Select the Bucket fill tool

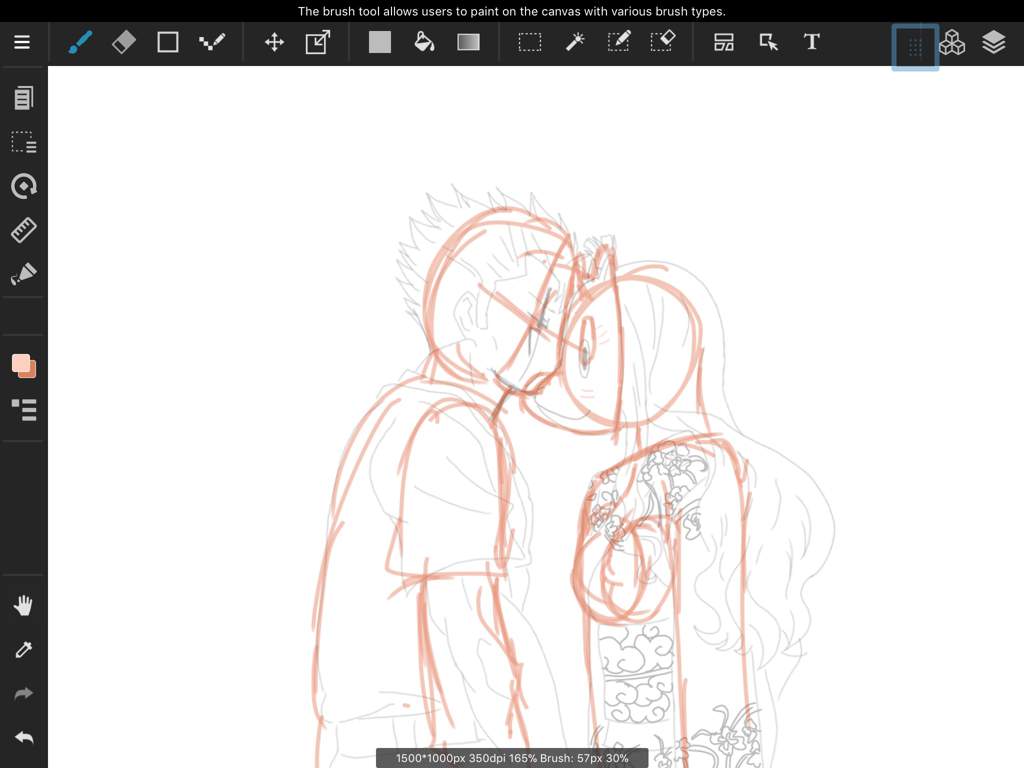tap(424, 42)
